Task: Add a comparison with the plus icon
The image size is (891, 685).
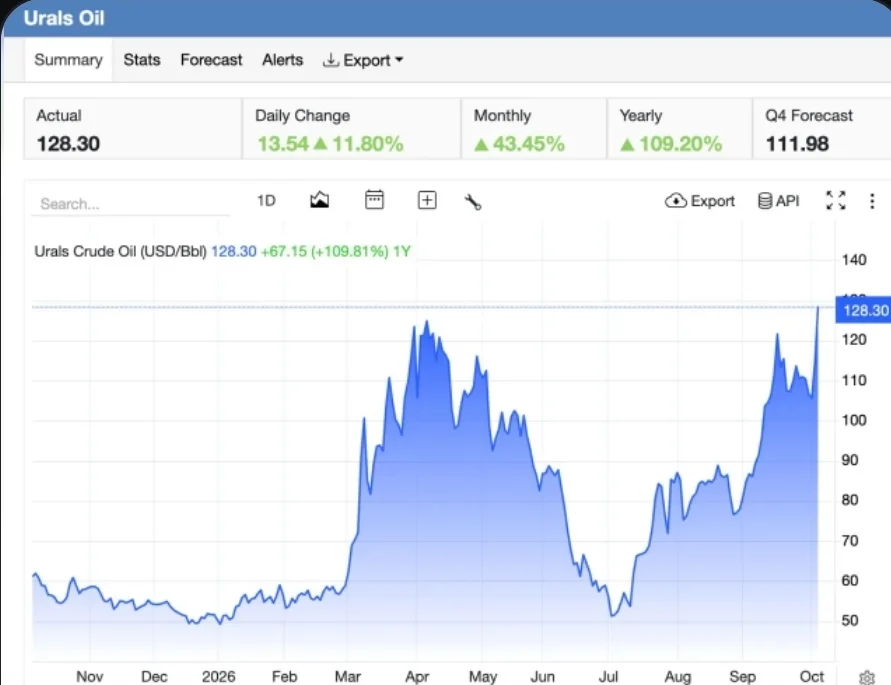Action: tap(427, 200)
